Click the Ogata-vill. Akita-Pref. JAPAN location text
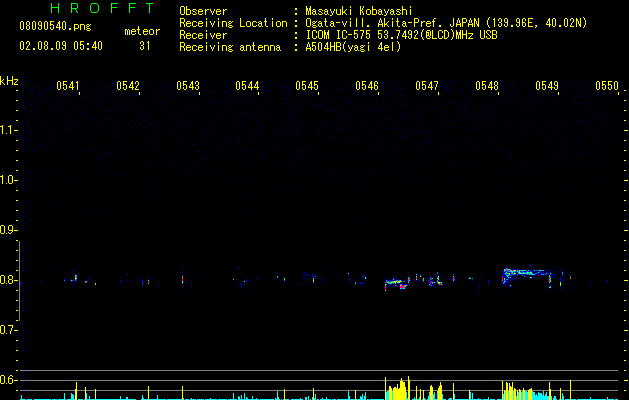The image size is (629, 400). pyautogui.click(x=446, y=23)
